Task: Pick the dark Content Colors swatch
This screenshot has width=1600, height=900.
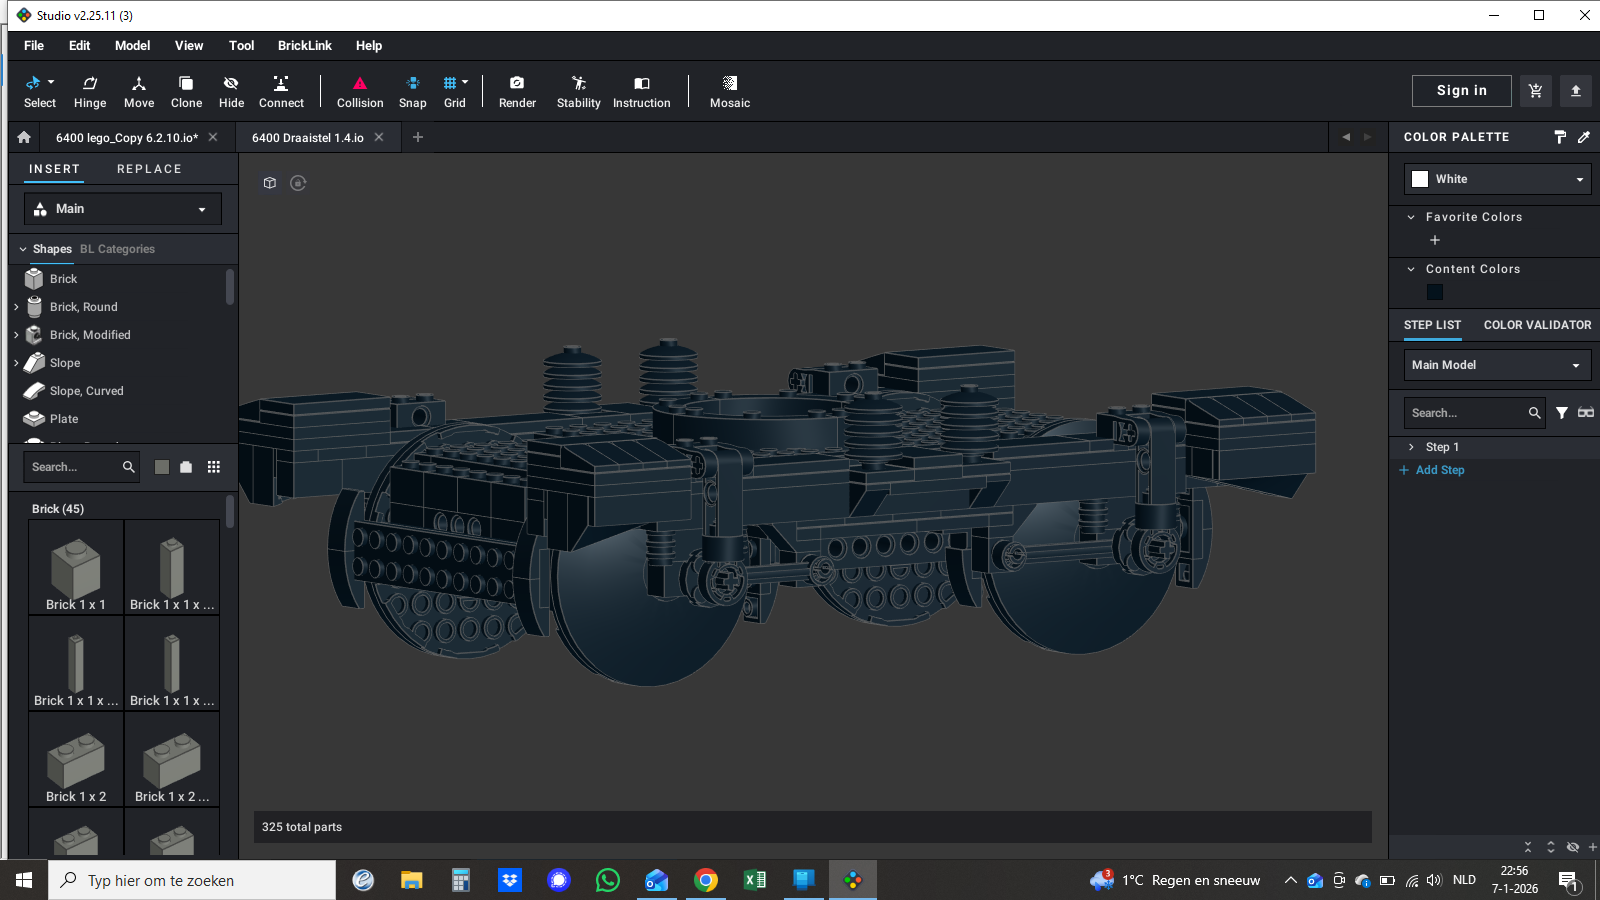Action: (1435, 292)
